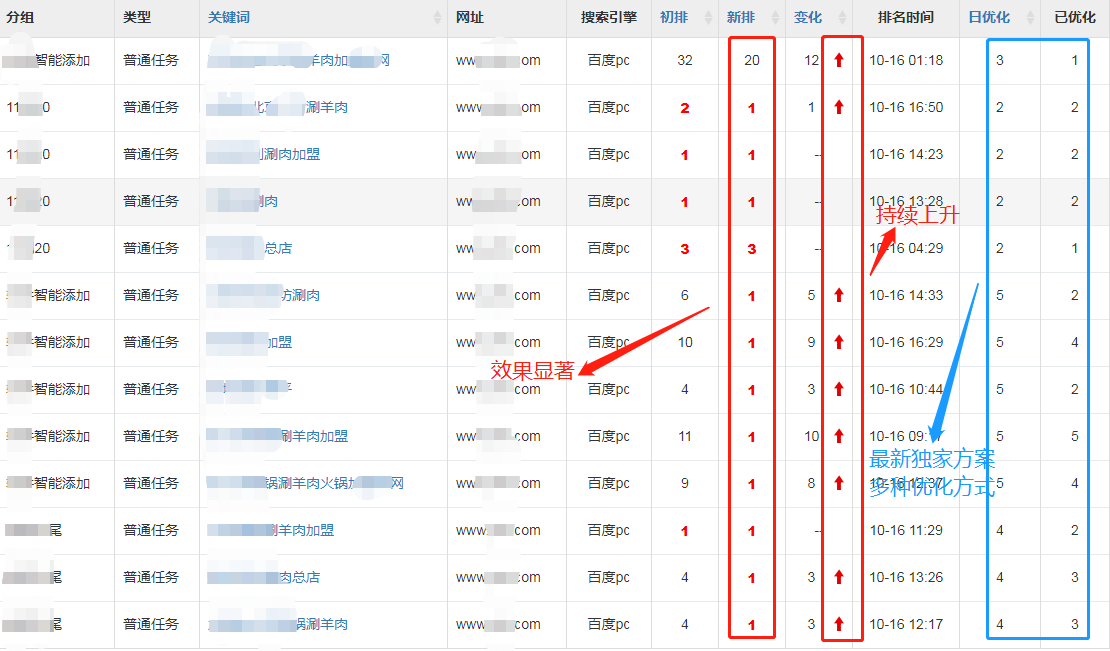Sort table by 初排 column header
The height and width of the screenshot is (651, 1110).
pyautogui.click(x=674, y=18)
